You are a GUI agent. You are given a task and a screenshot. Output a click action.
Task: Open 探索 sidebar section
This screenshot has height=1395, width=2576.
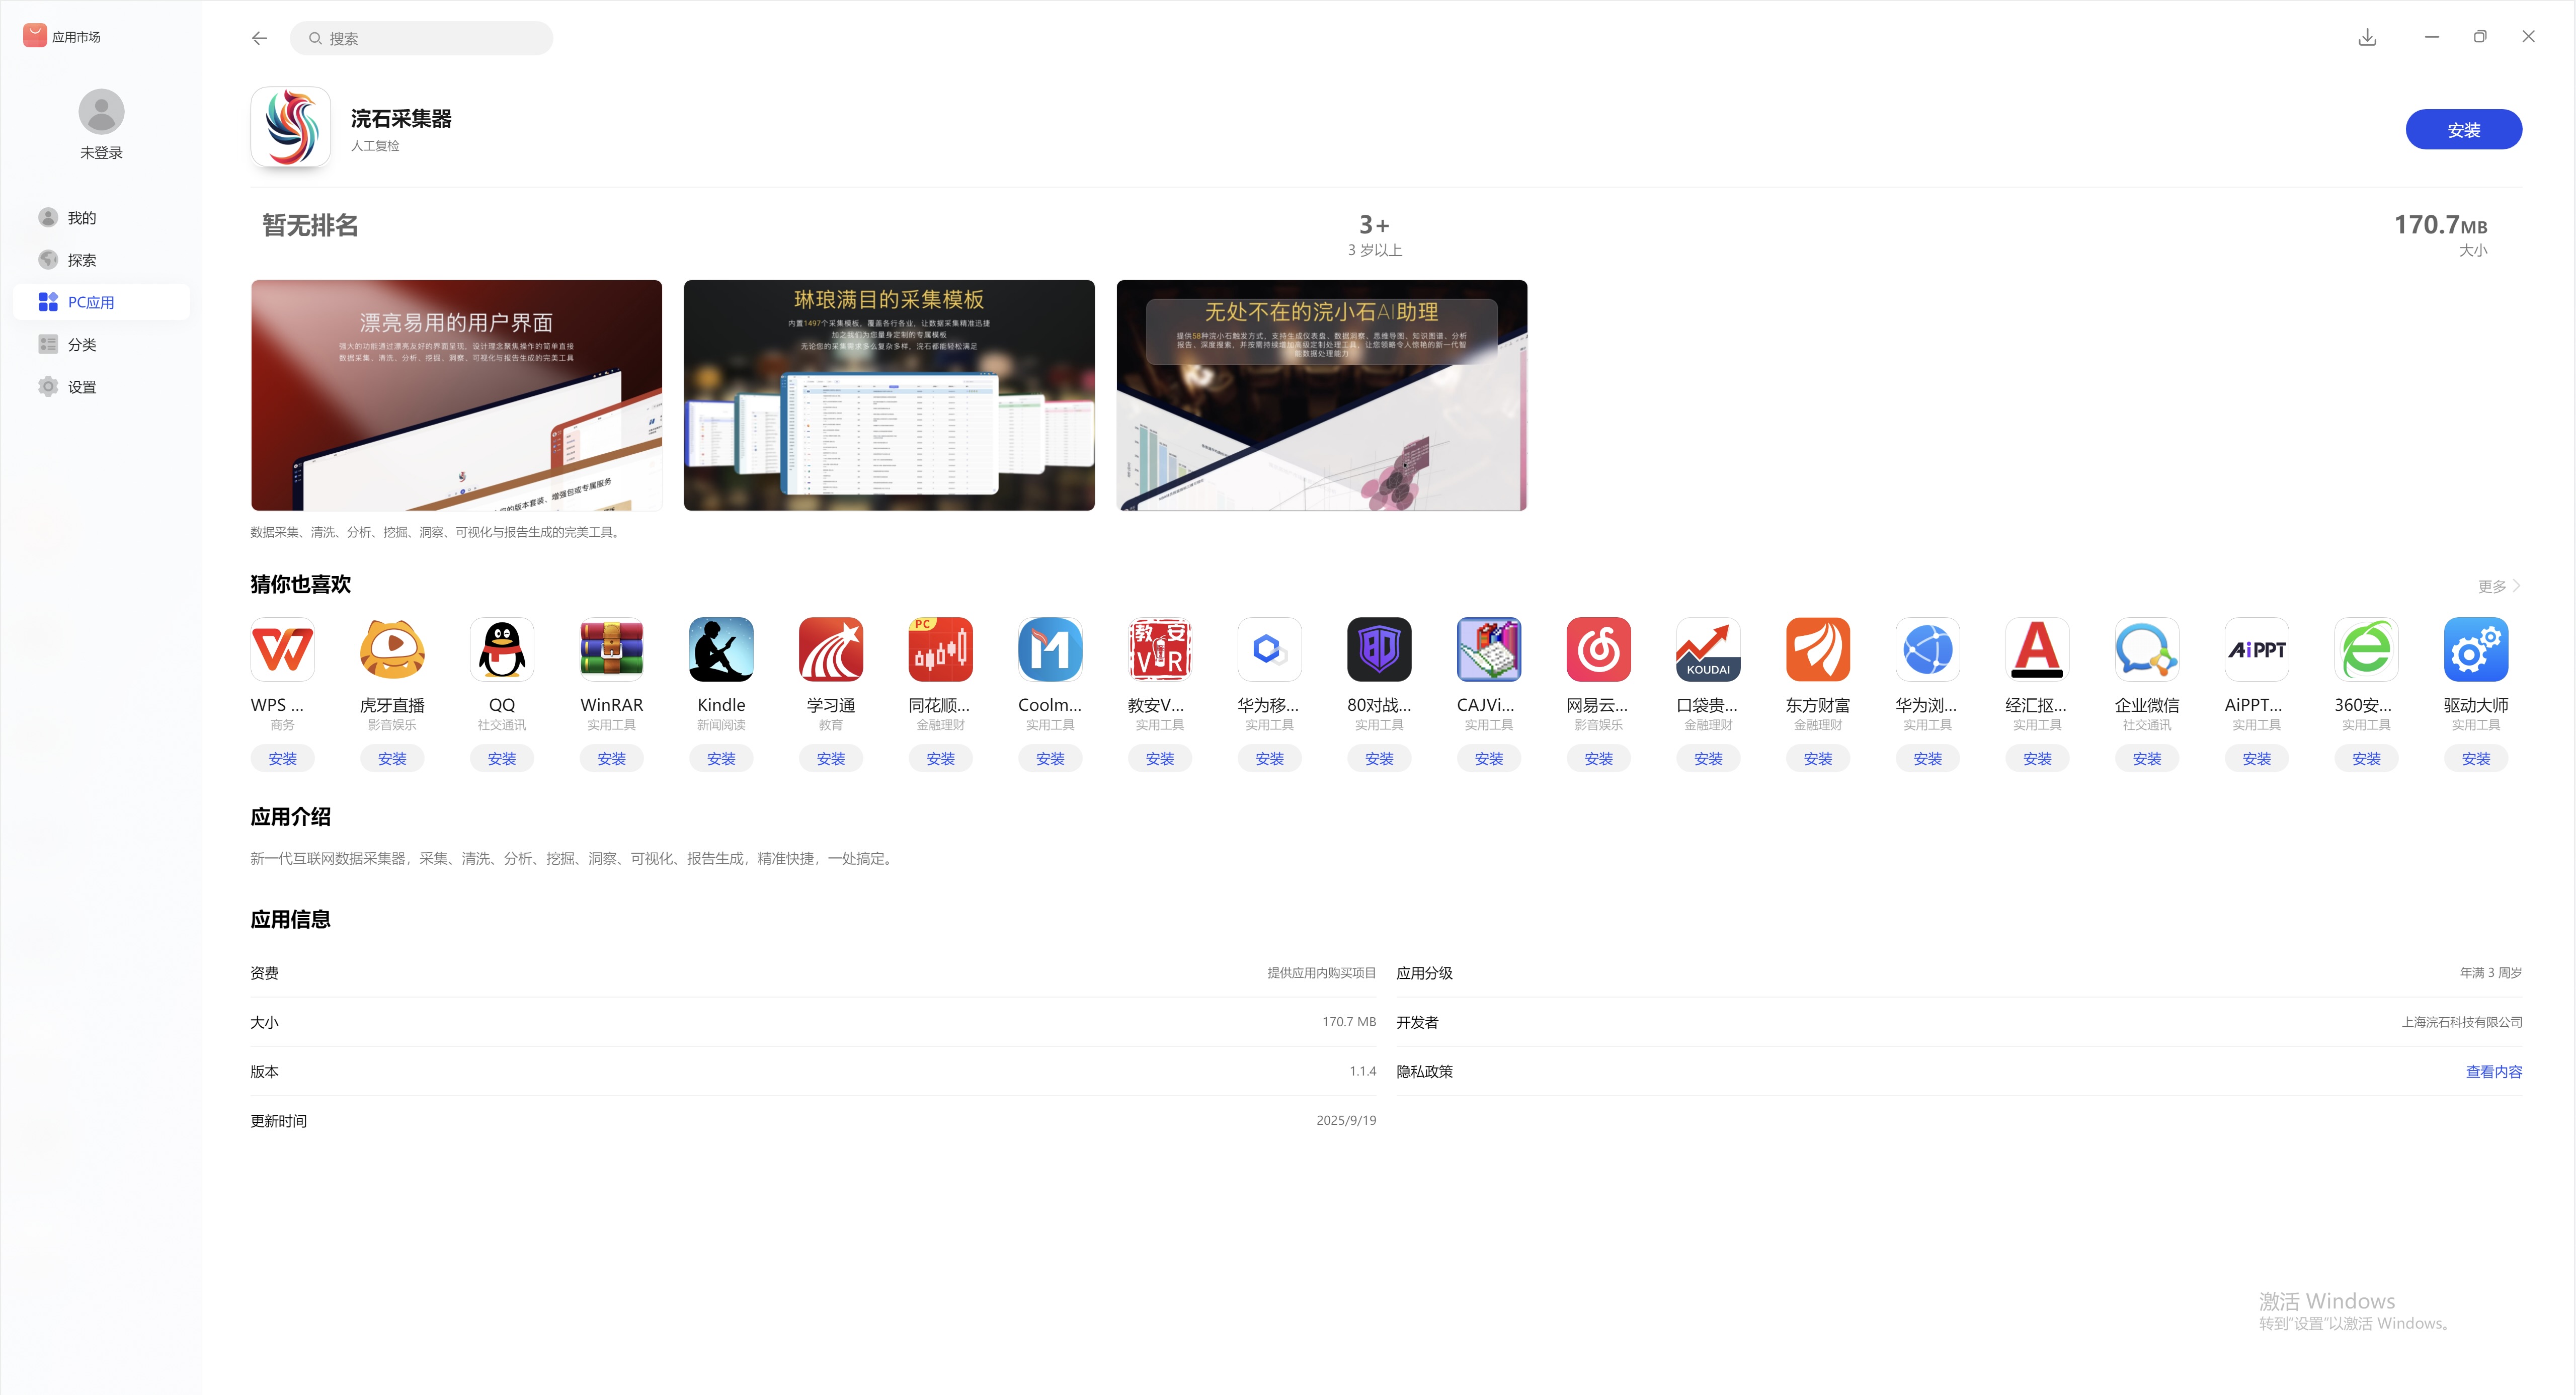coord(81,260)
